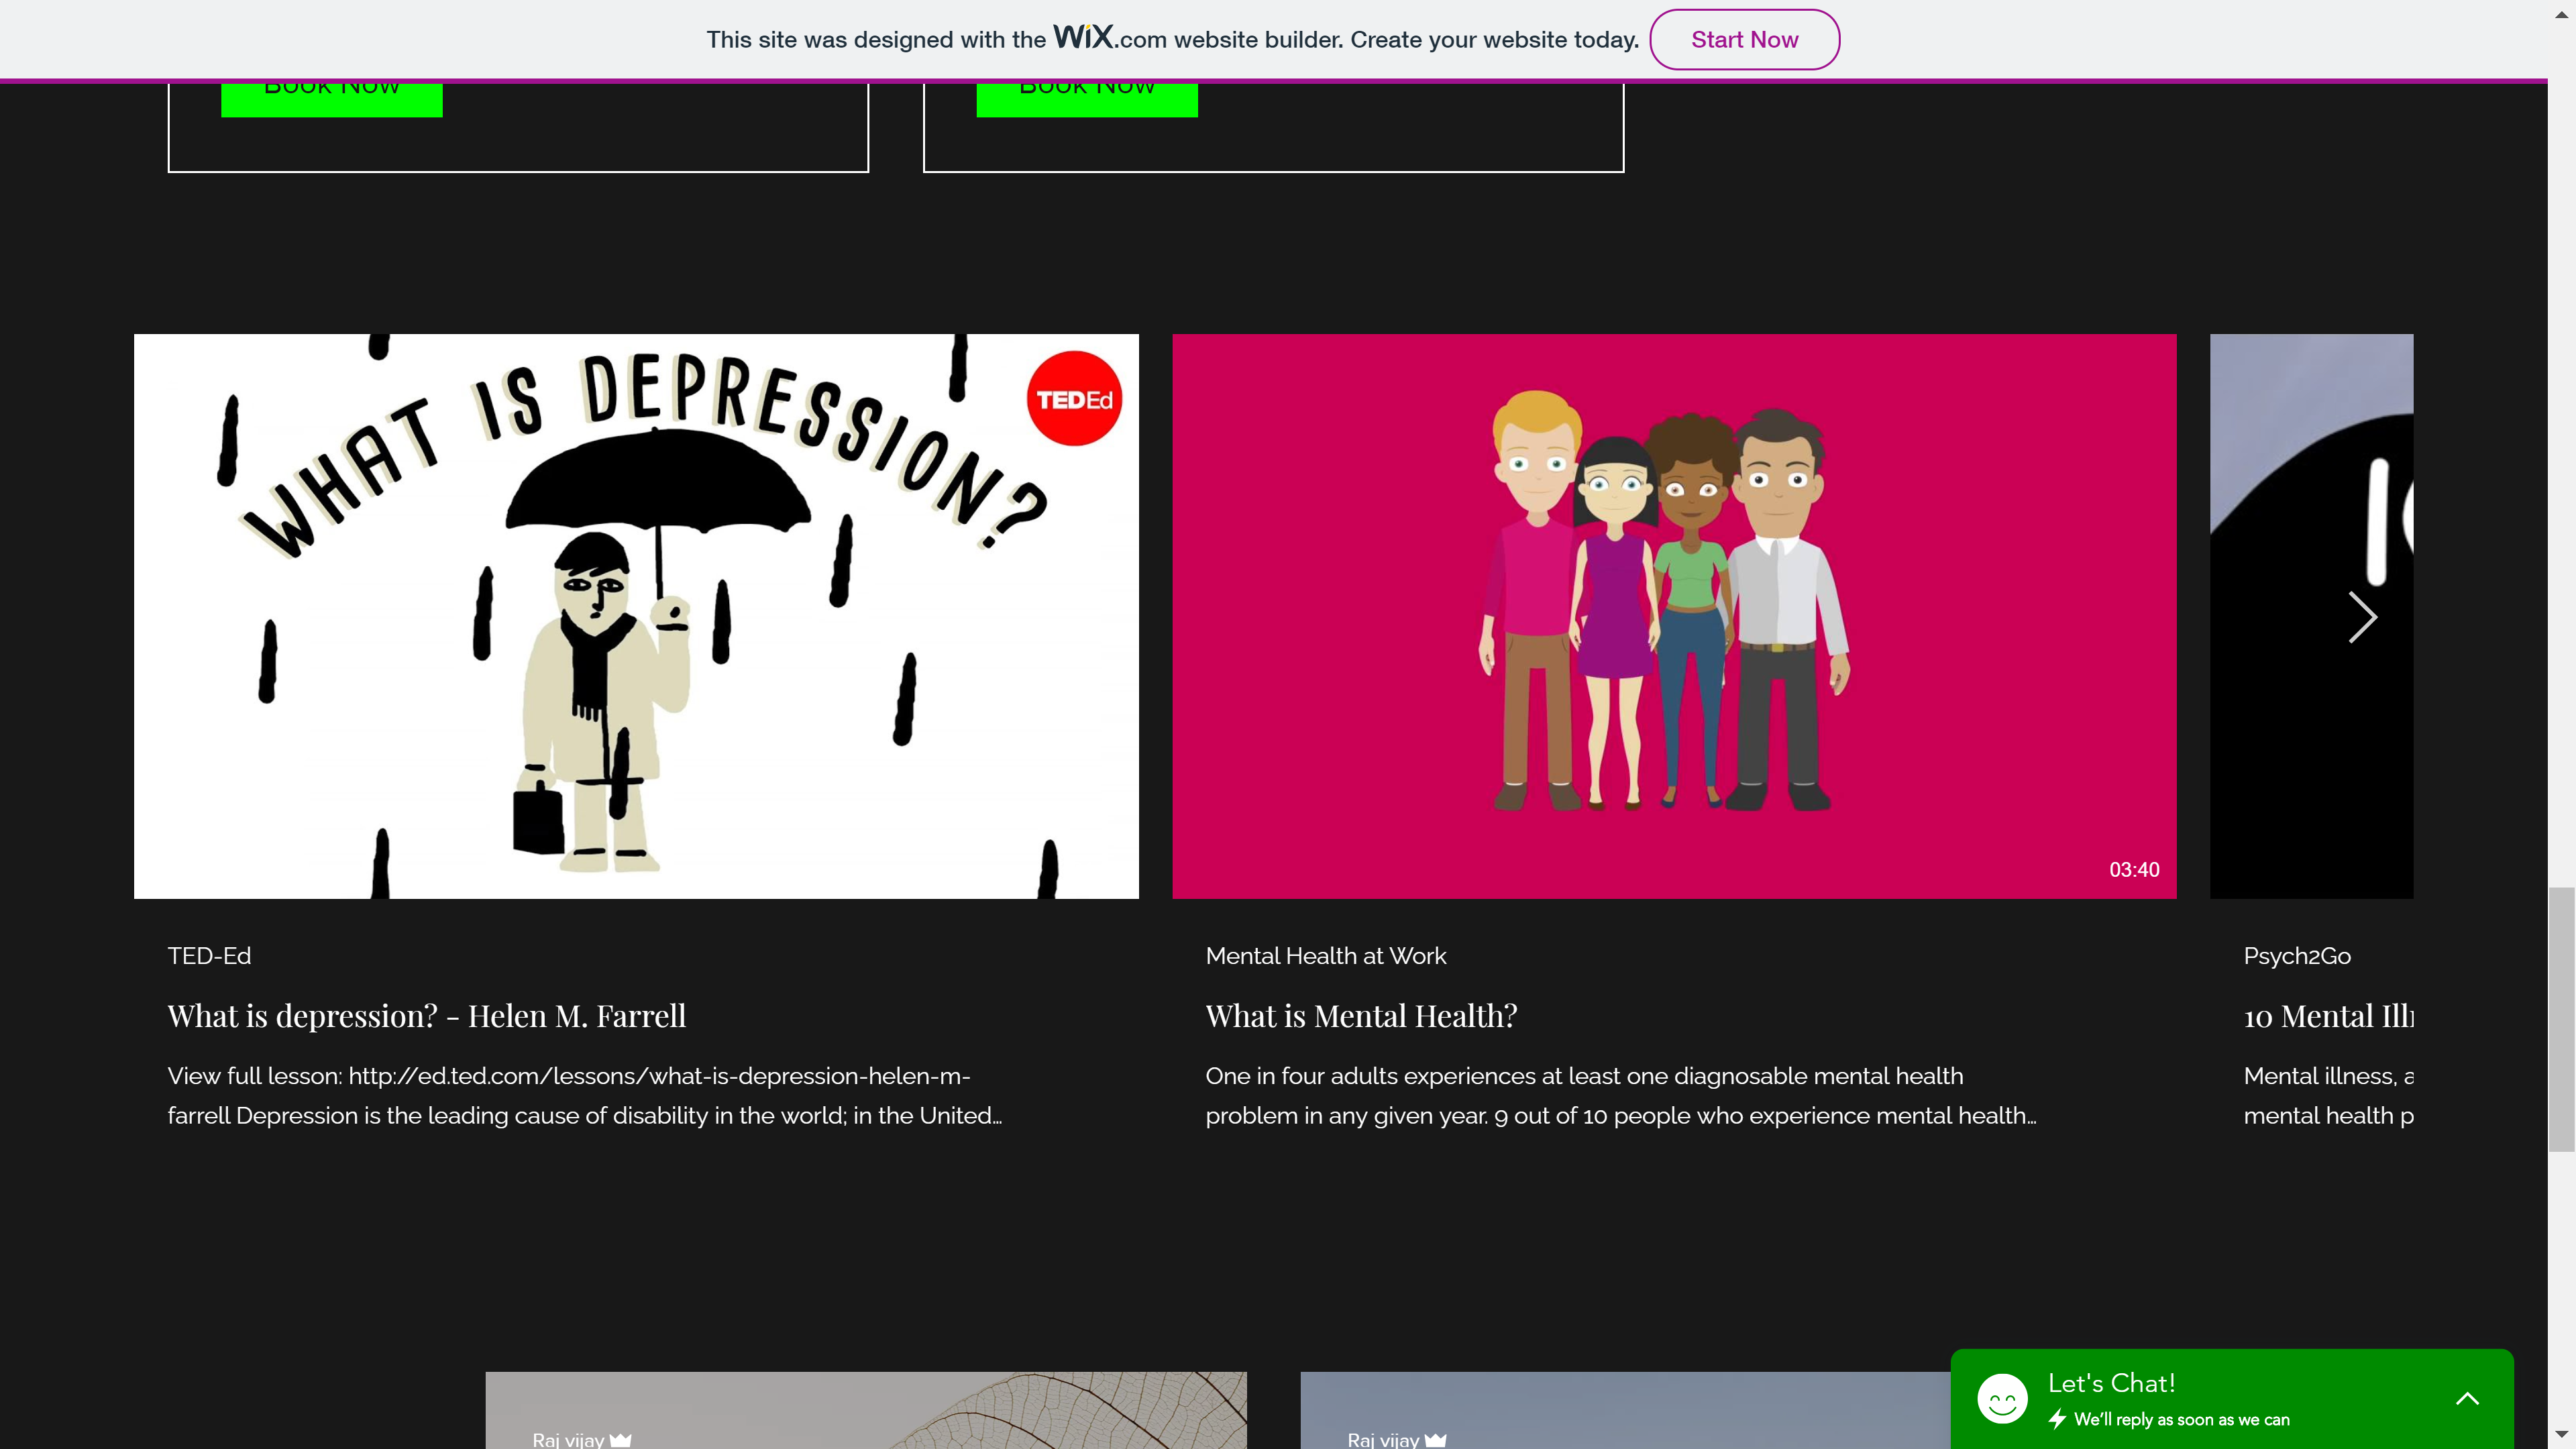Open the '10 Mental Ill' video title

(2328, 1015)
